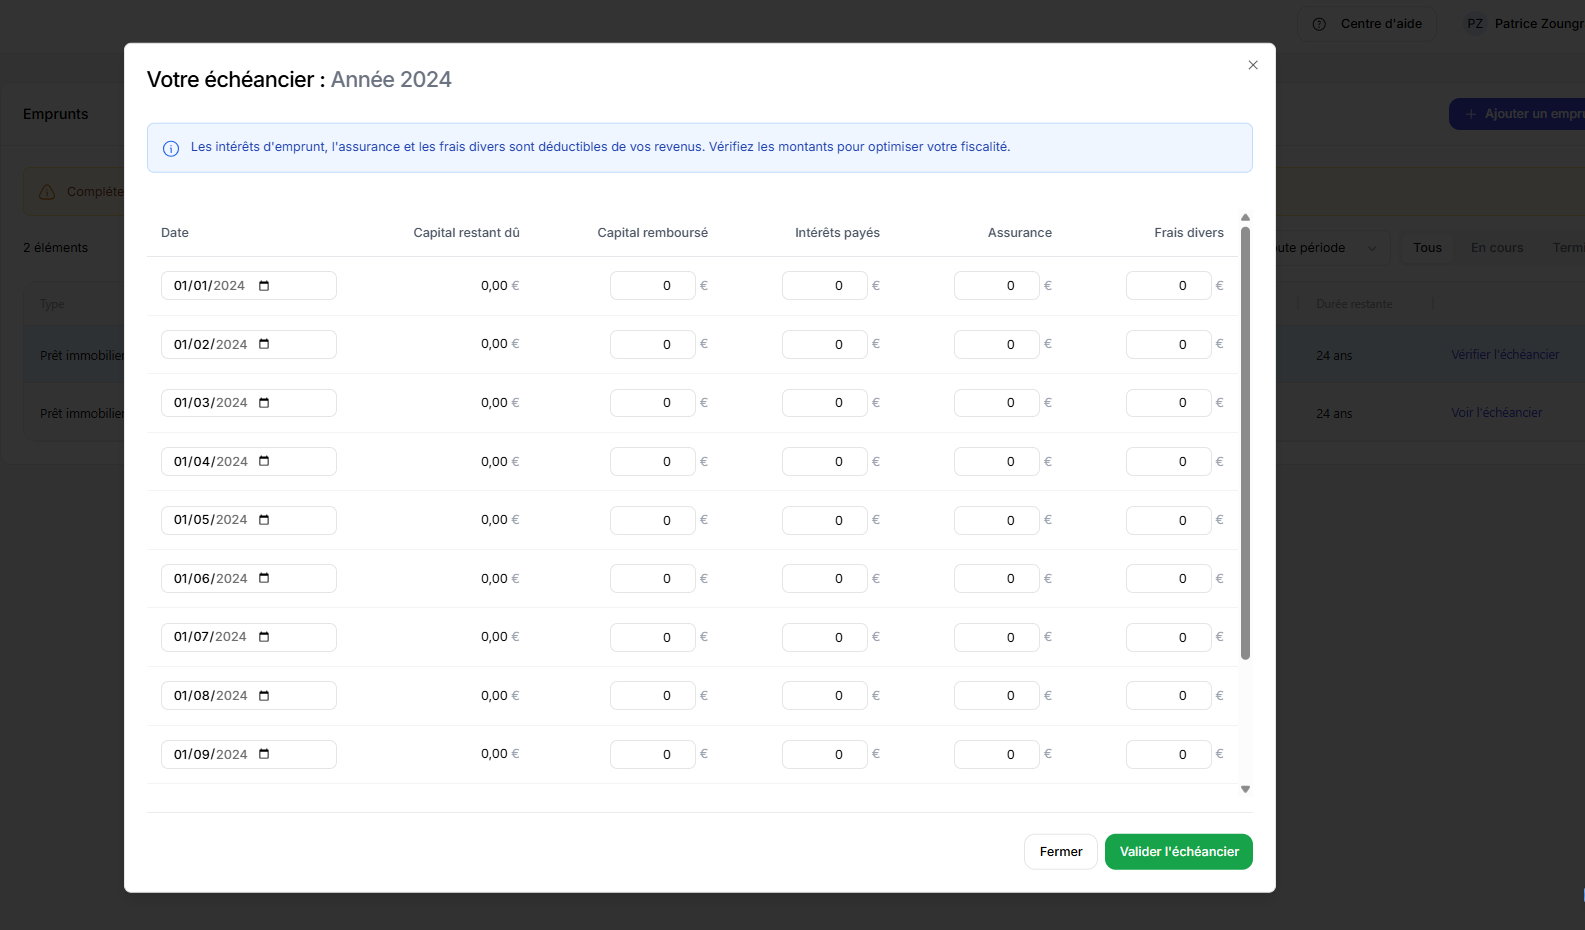This screenshot has width=1585, height=930.
Task: Click the Capital remboursé column header
Action: tap(652, 233)
